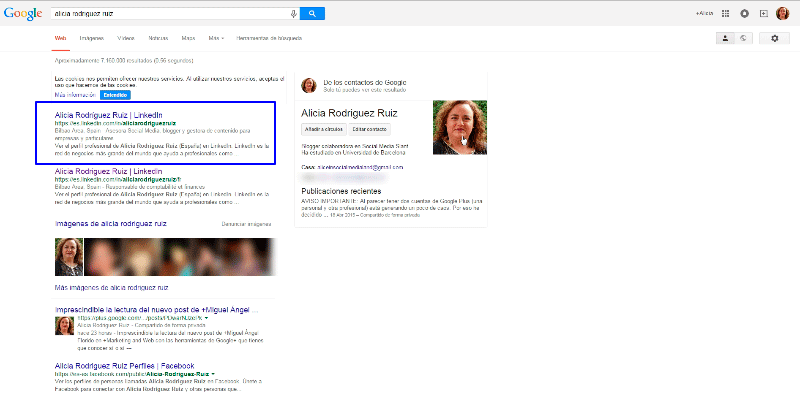This screenshot has width=800, height=404.
Task: Activate voice search microphone icon
Action: pos(293,13)
